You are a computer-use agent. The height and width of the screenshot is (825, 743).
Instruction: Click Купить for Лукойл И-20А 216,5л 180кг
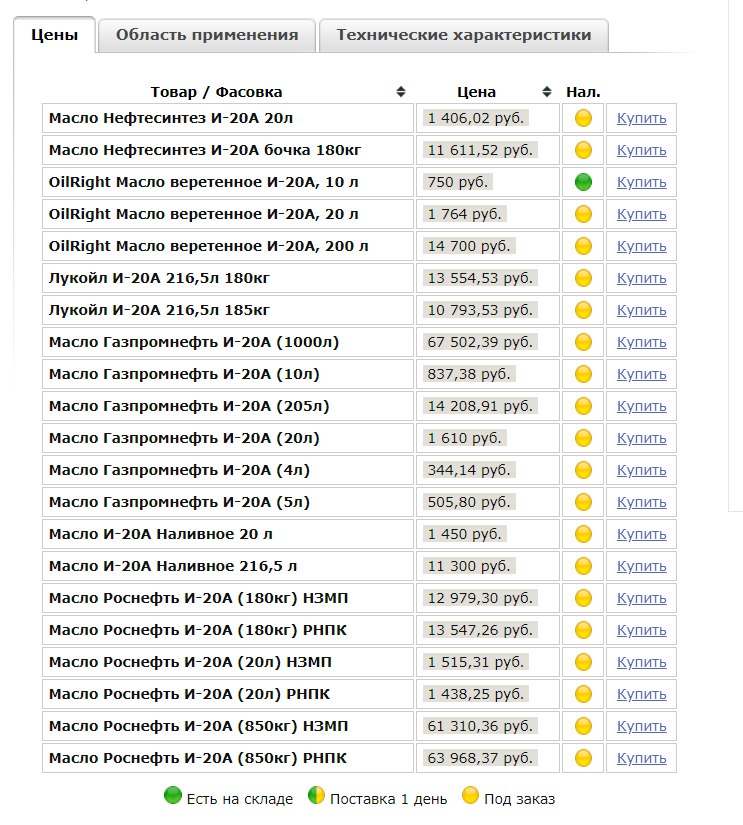pos(641,278)
